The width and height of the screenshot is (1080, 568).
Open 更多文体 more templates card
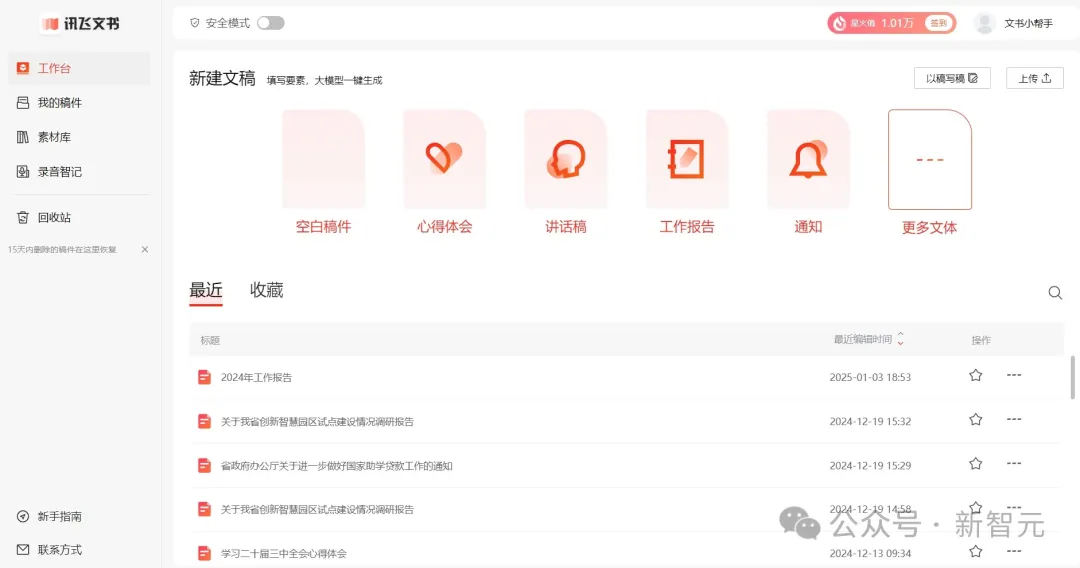tap(930, 160)
